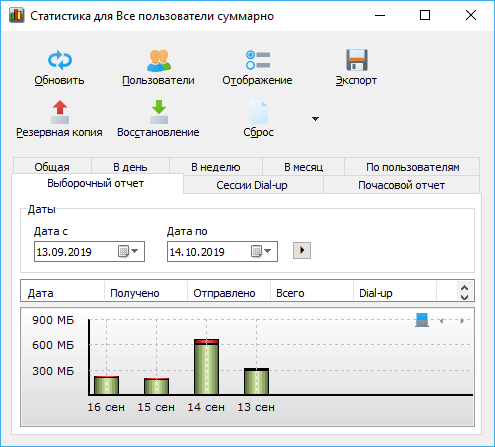
Task: Click the Экспорт floppy disk icon
Action: click(357, 60)
